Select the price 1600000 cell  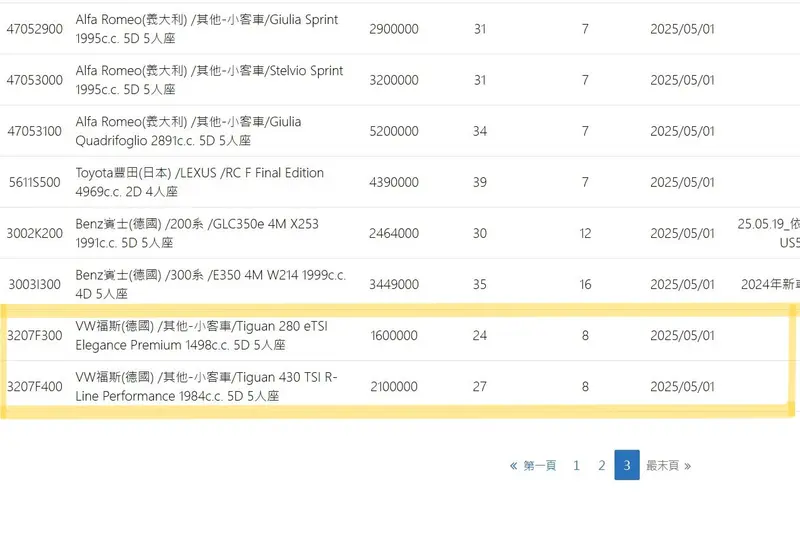click(394, 335)
